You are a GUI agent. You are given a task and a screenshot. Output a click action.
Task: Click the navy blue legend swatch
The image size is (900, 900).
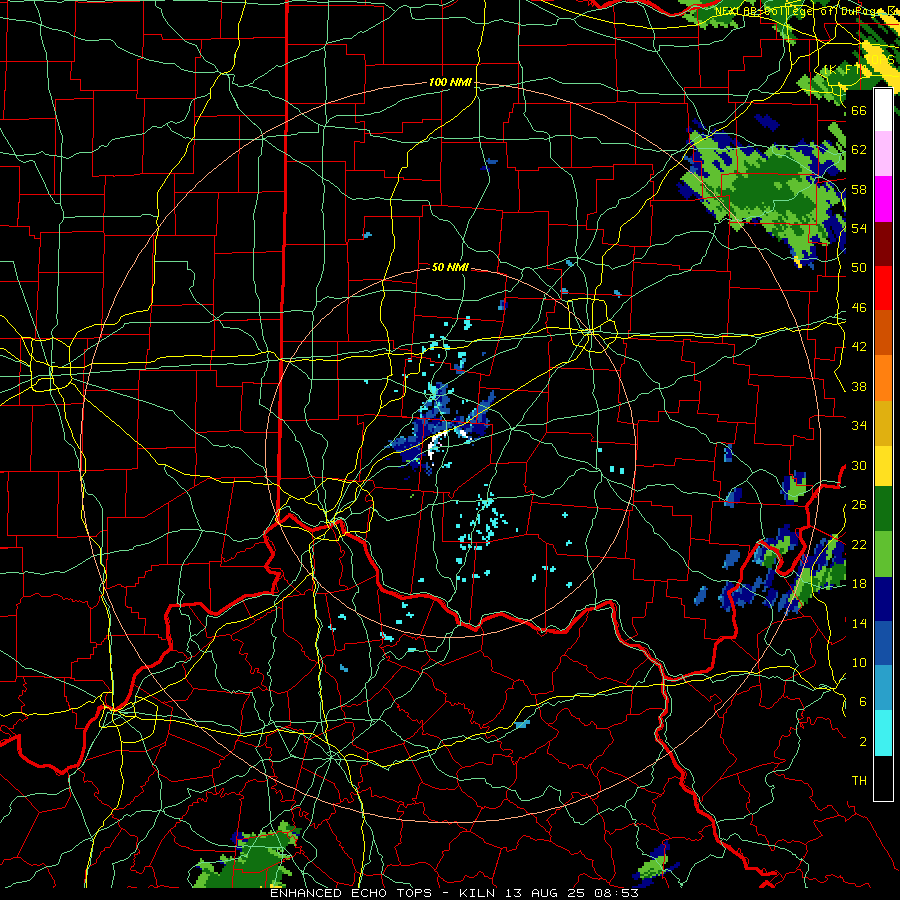(883, 599)
